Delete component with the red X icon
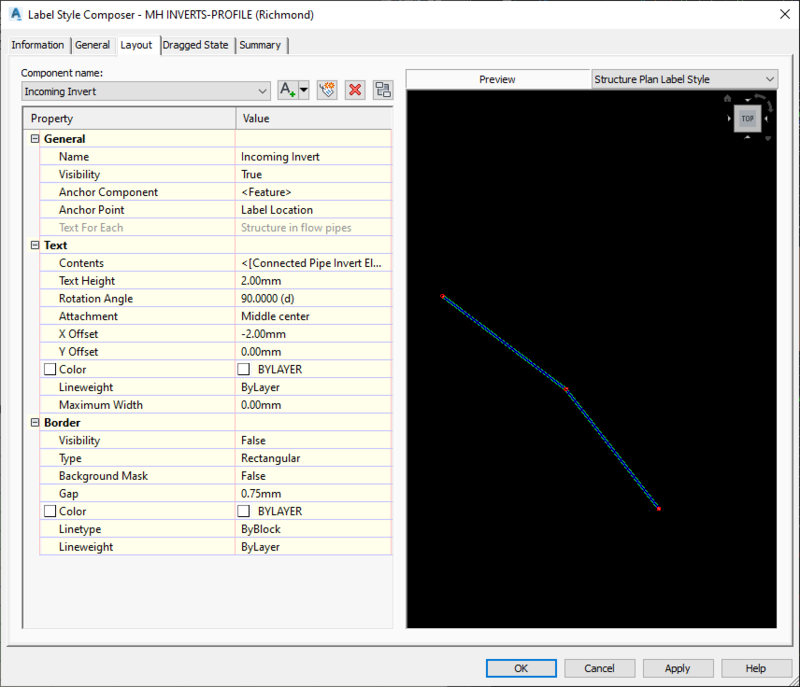The width and height of the screenshot is (800, 687). (354, 91)
